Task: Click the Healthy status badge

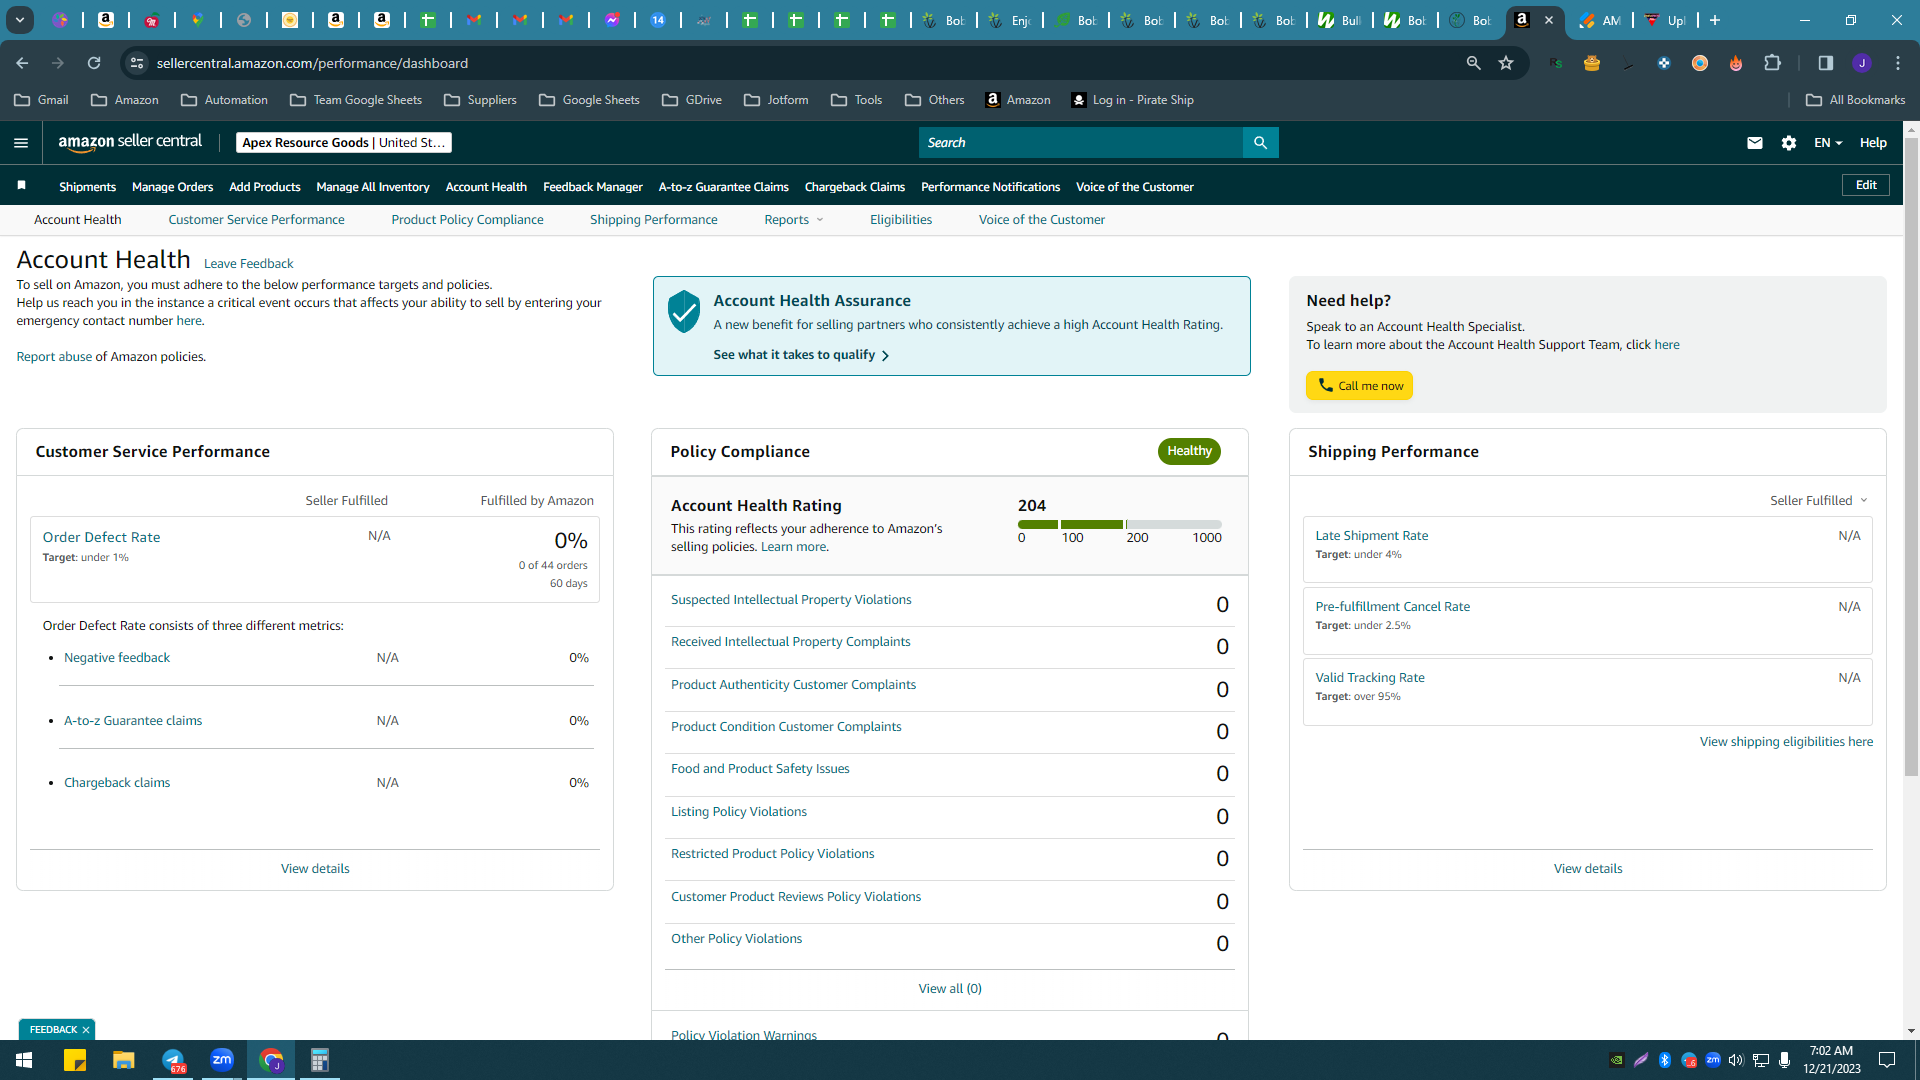Action: (x=1189, y=451)
